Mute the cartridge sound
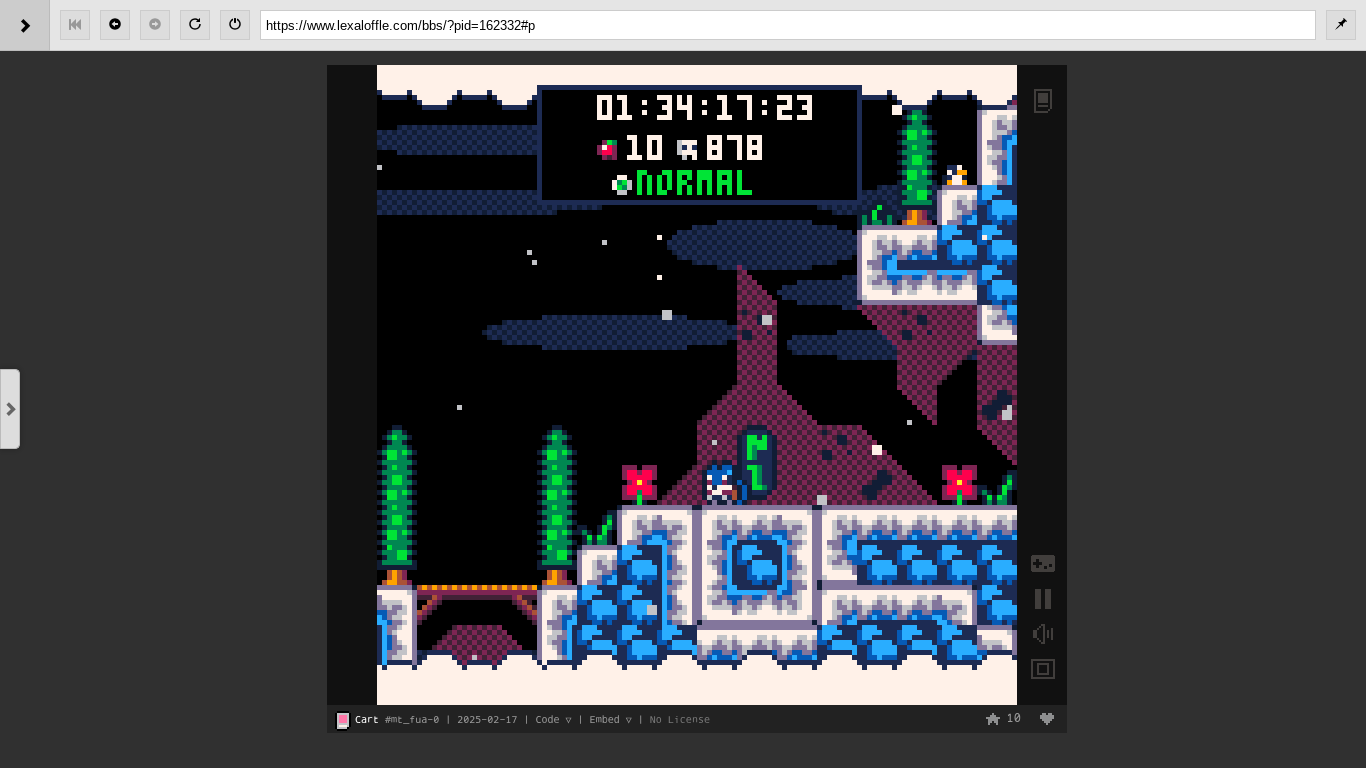This screenshot has width=1366, height=768. point(1043,634)
